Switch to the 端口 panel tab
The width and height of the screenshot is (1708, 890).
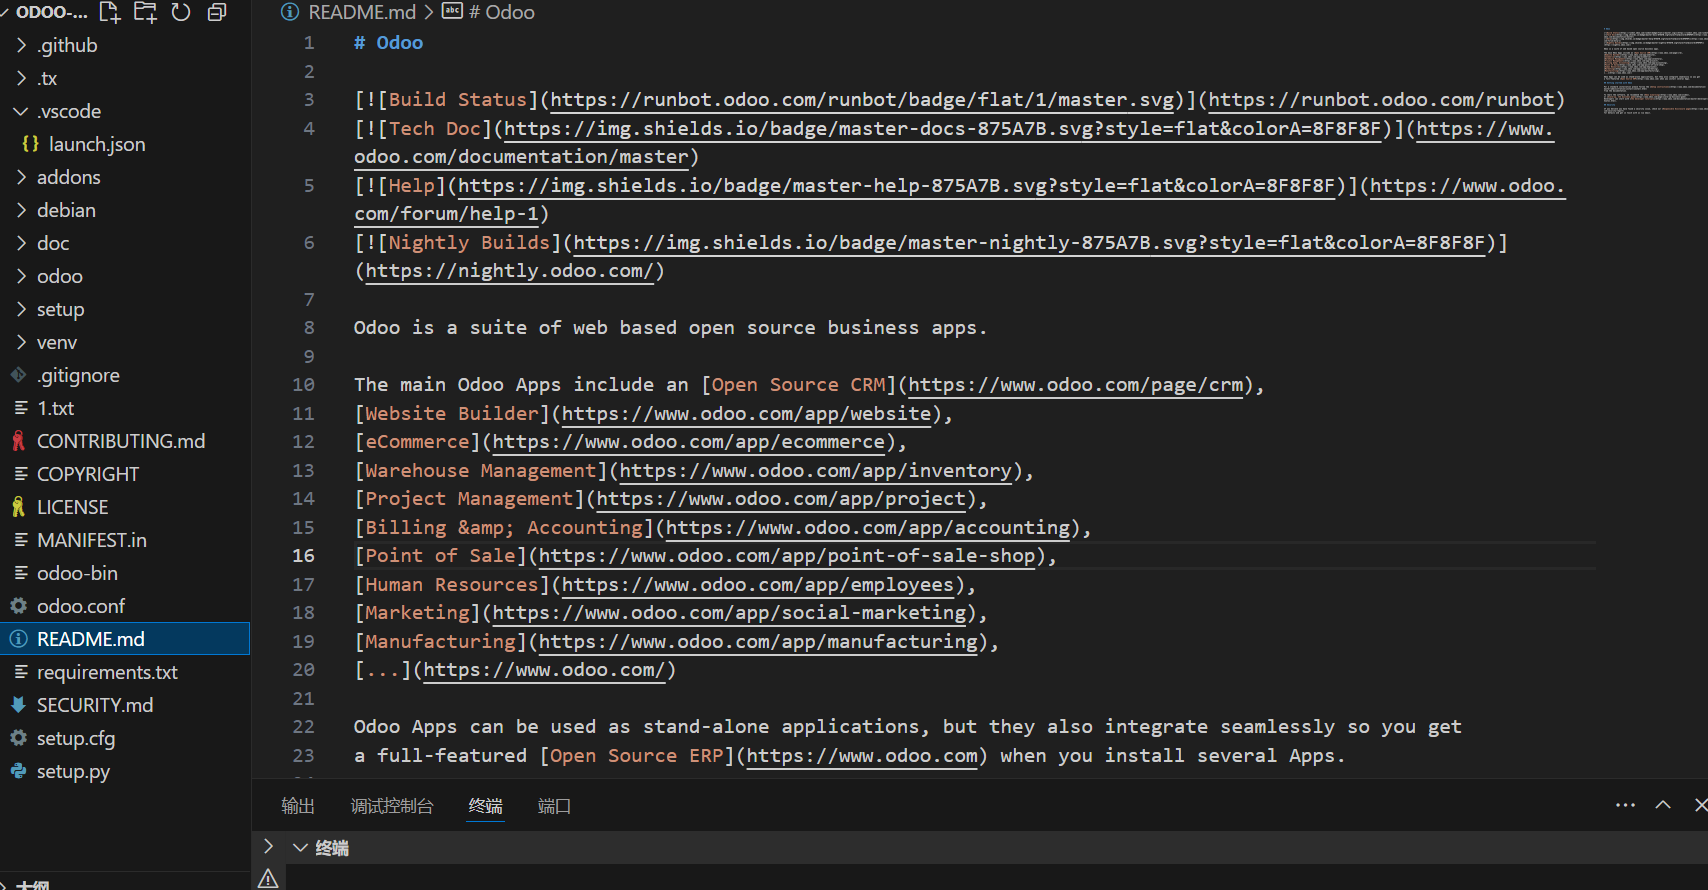(554, 806)
